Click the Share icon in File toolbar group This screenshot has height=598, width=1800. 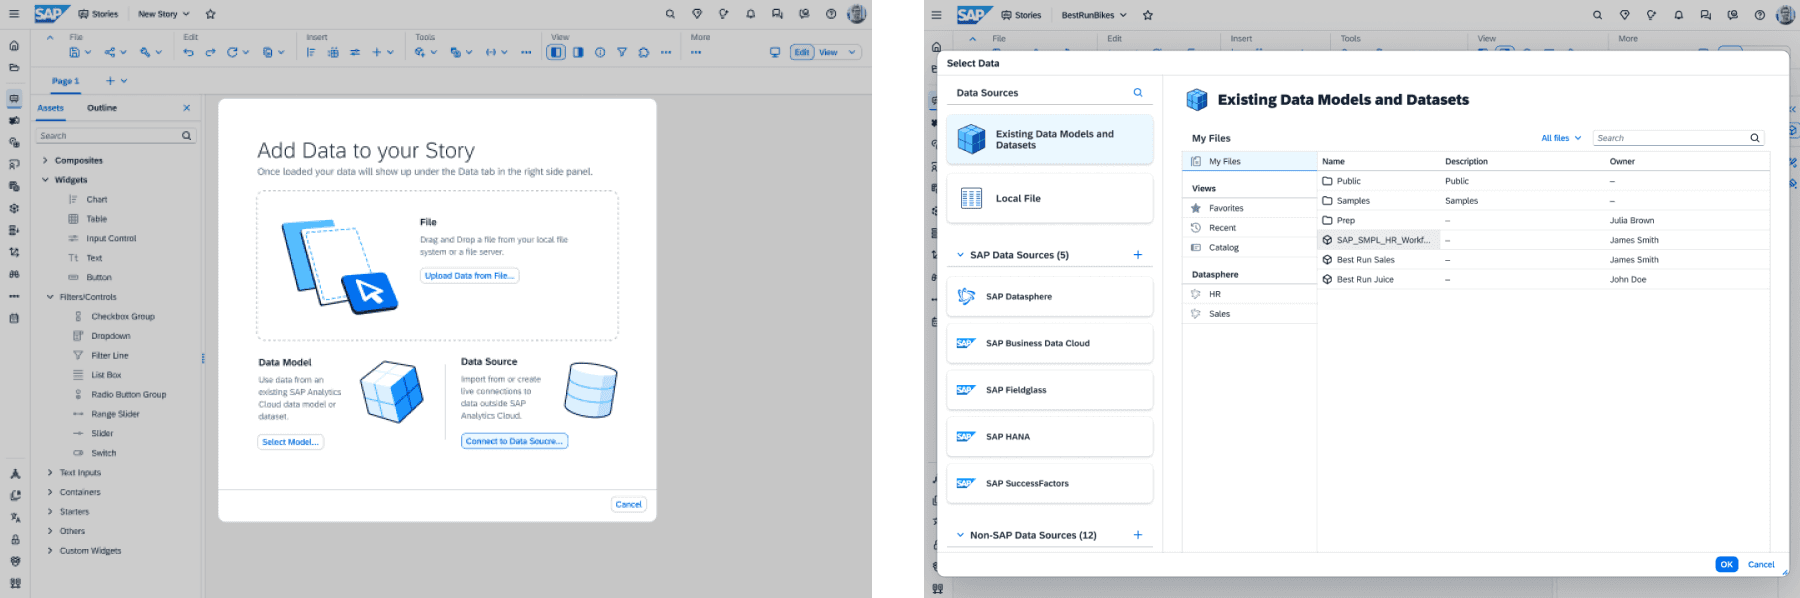pyautogui.click(x=110, y=52)
